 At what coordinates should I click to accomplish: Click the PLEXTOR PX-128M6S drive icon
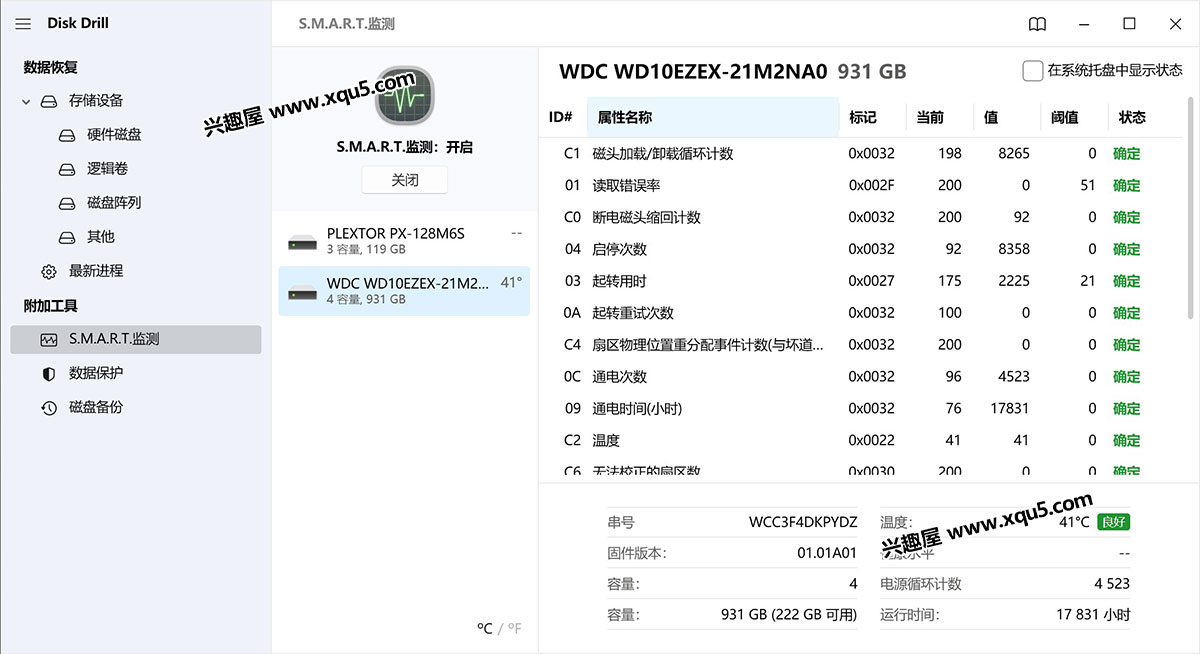[x=302, y=241]
